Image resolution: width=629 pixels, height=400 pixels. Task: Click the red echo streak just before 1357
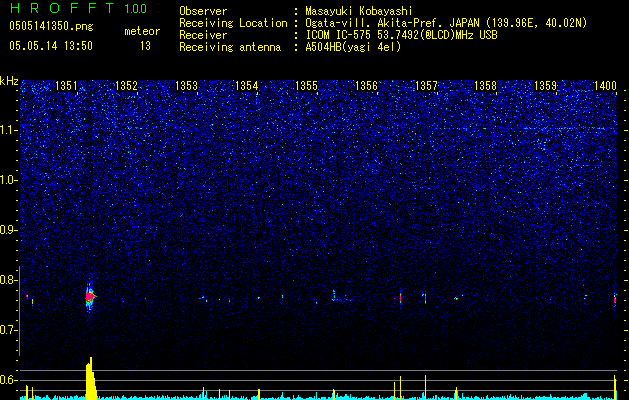coord(400,298)
